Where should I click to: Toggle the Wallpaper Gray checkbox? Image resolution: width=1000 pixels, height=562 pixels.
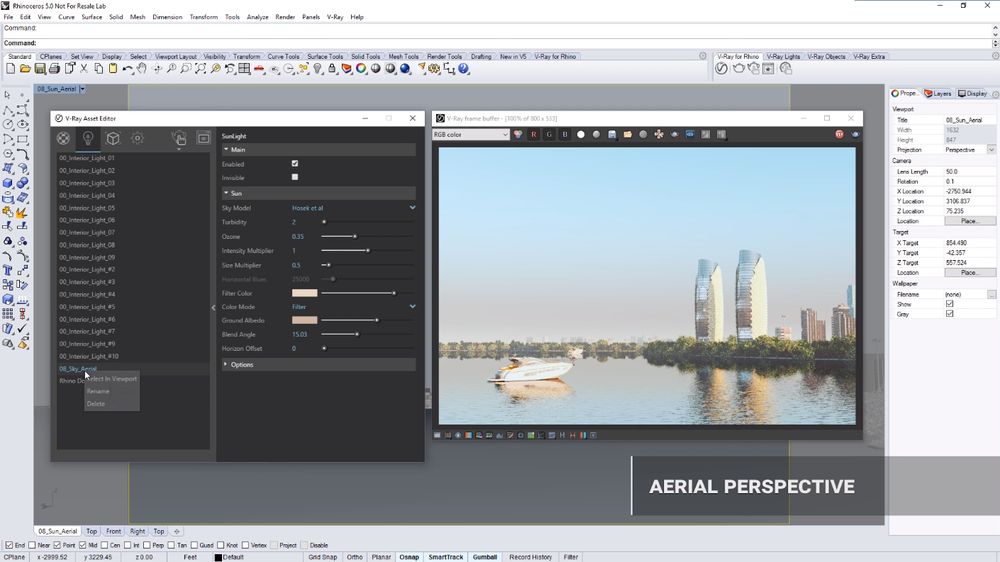[x=950, y=314]
